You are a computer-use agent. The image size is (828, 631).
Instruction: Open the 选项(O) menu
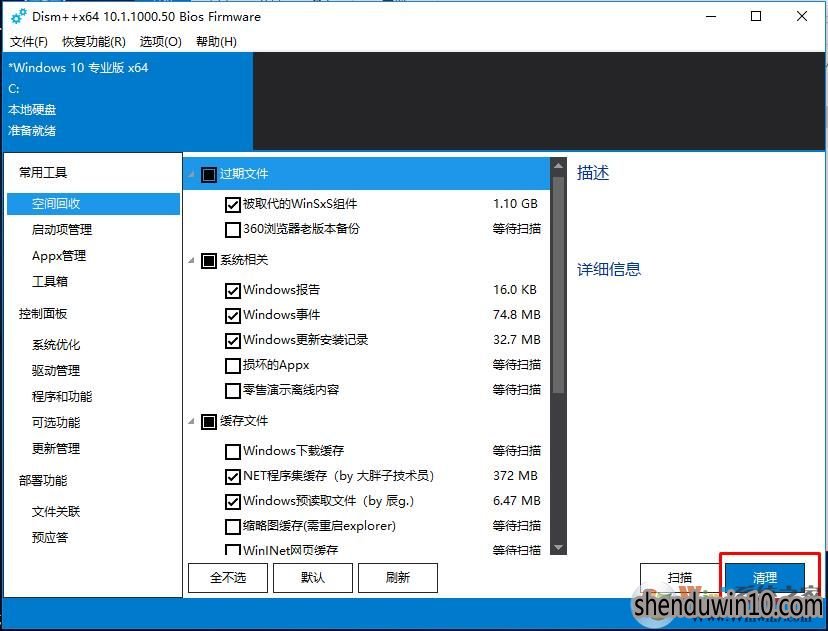click(x=161, y=42)
